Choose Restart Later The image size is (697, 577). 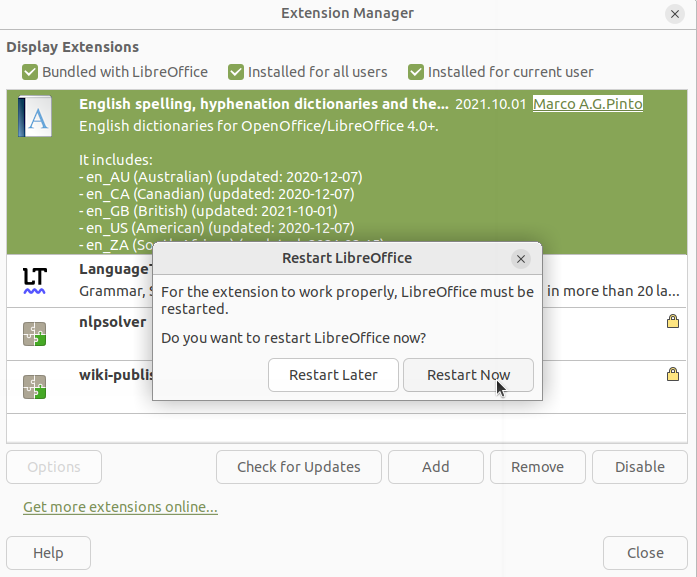[333, 375]
